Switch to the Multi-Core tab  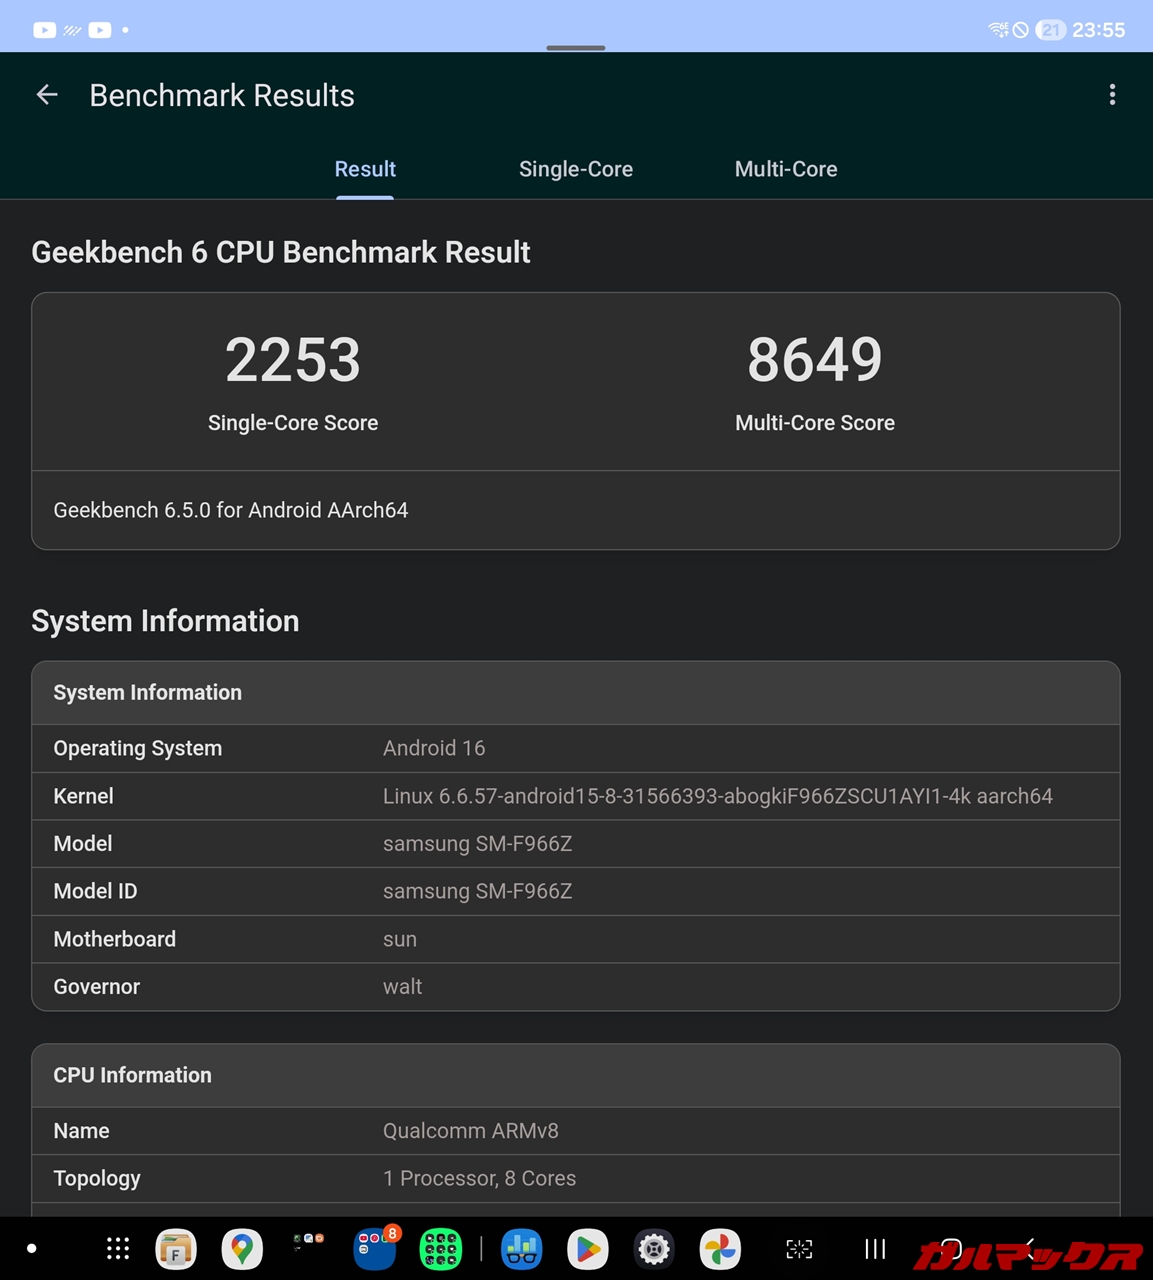coord(786,169)
